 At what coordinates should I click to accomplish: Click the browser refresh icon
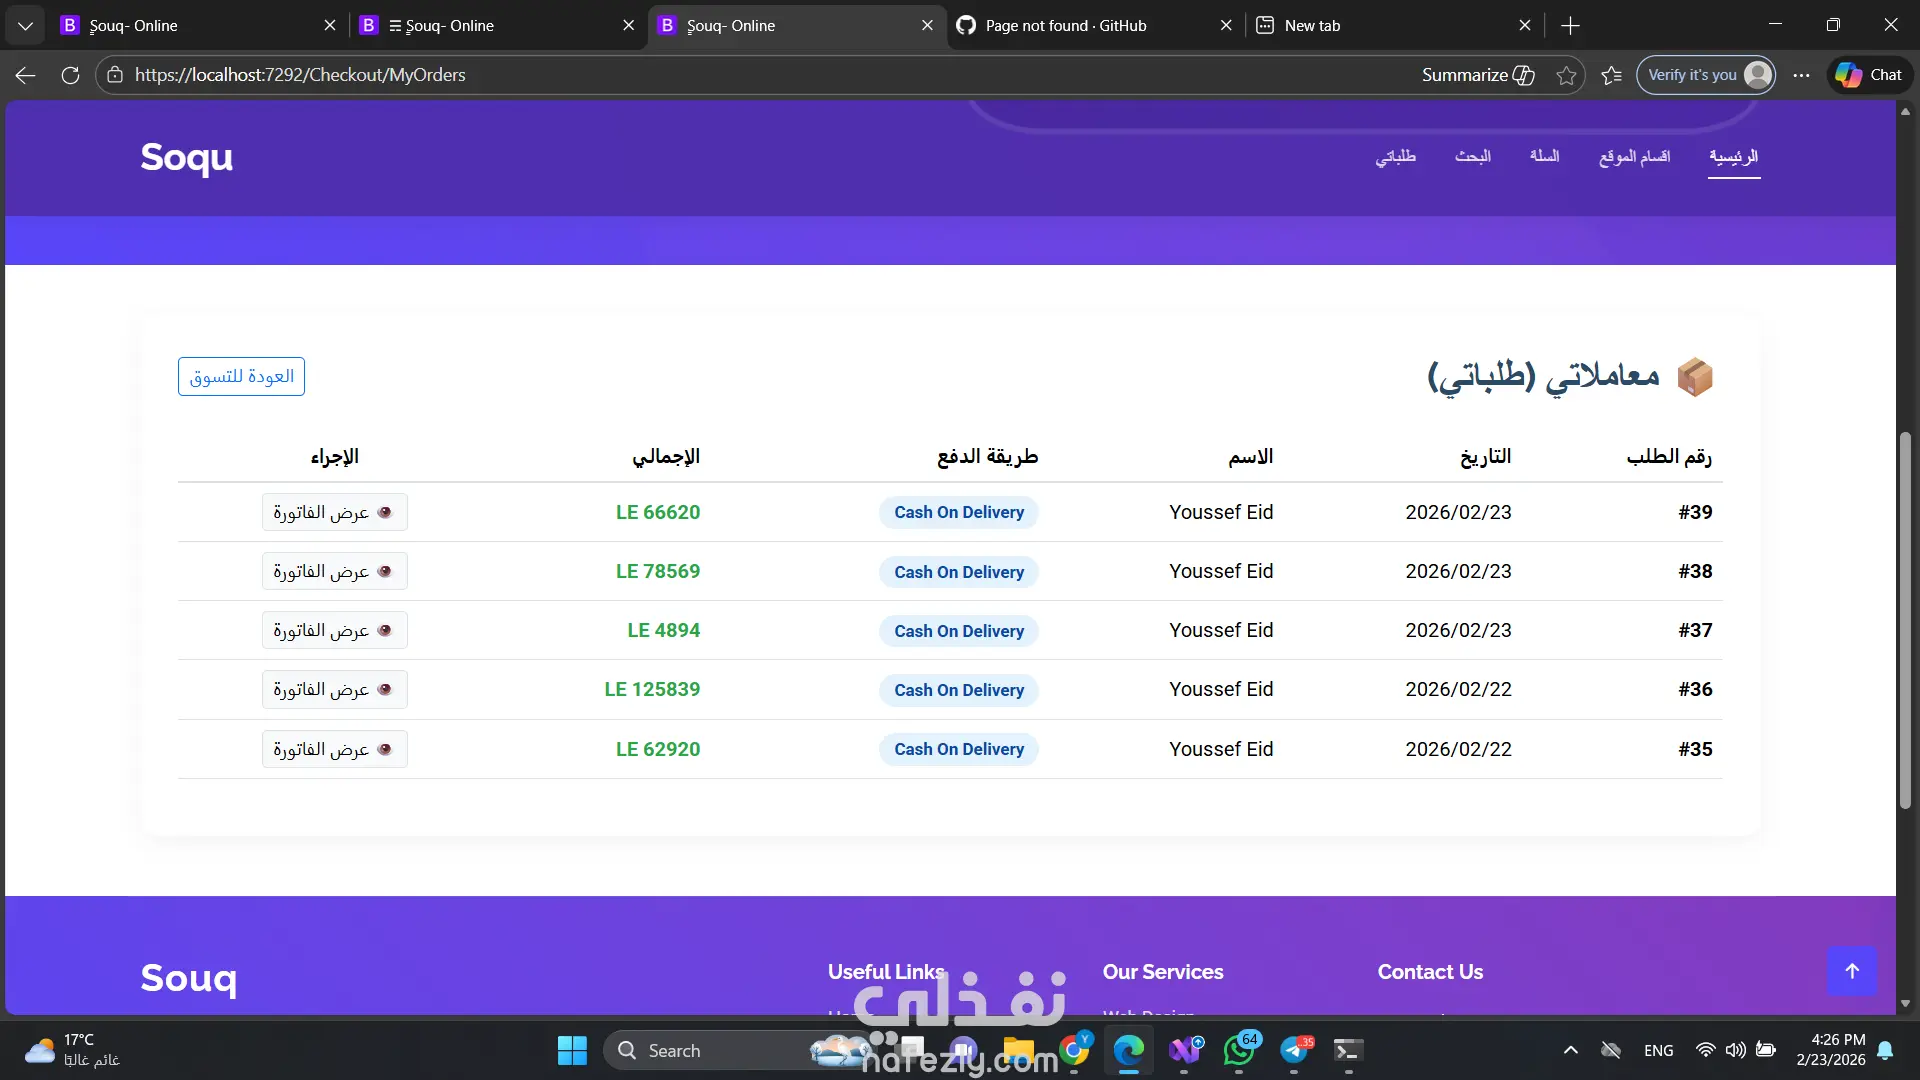click(70, 75)
